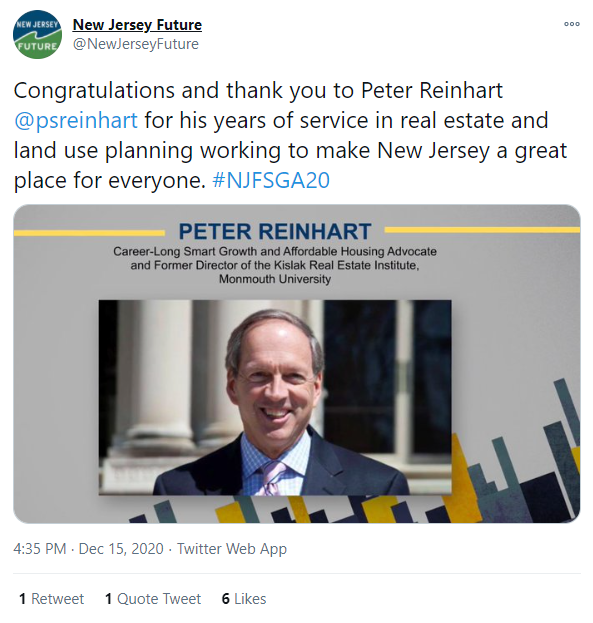Click the Career-Long Smart Growth subtitle line
The width and height of the screenshot is (593, 623).
click(x=275, y=252)
